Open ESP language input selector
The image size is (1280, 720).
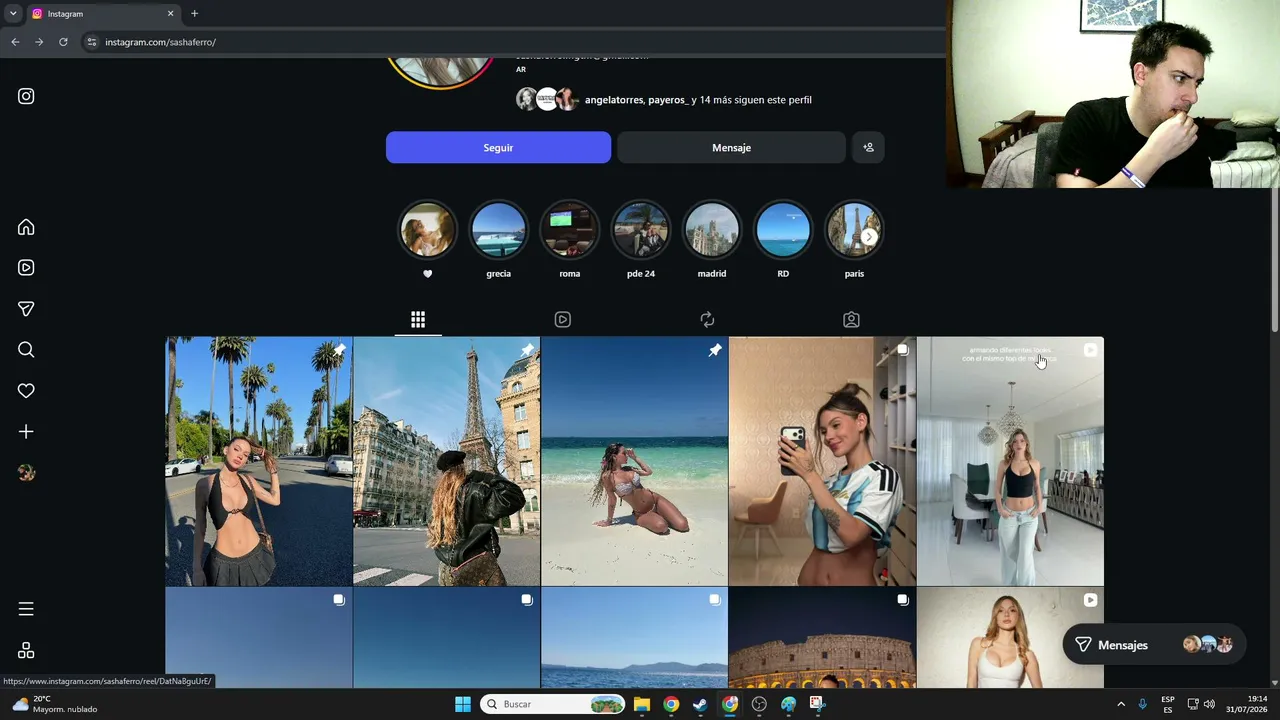1168,704
